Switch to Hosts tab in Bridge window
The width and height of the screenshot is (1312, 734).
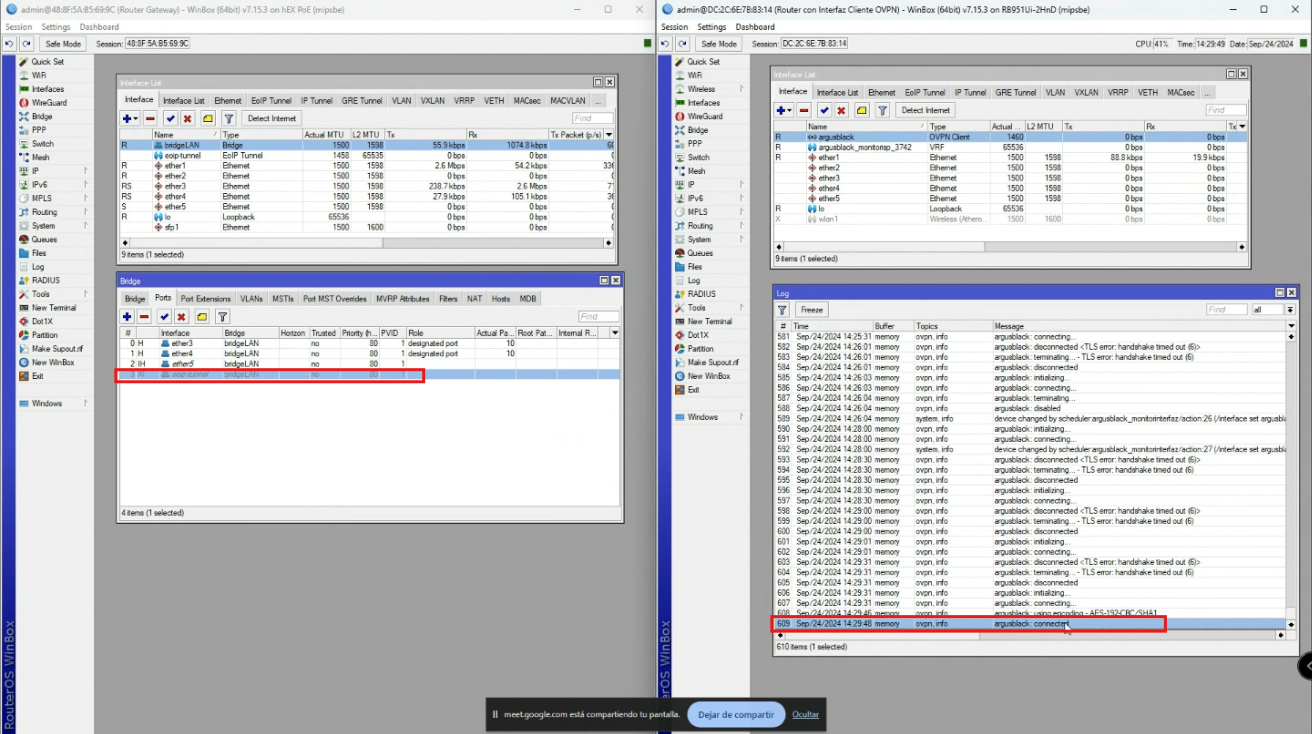500,298
